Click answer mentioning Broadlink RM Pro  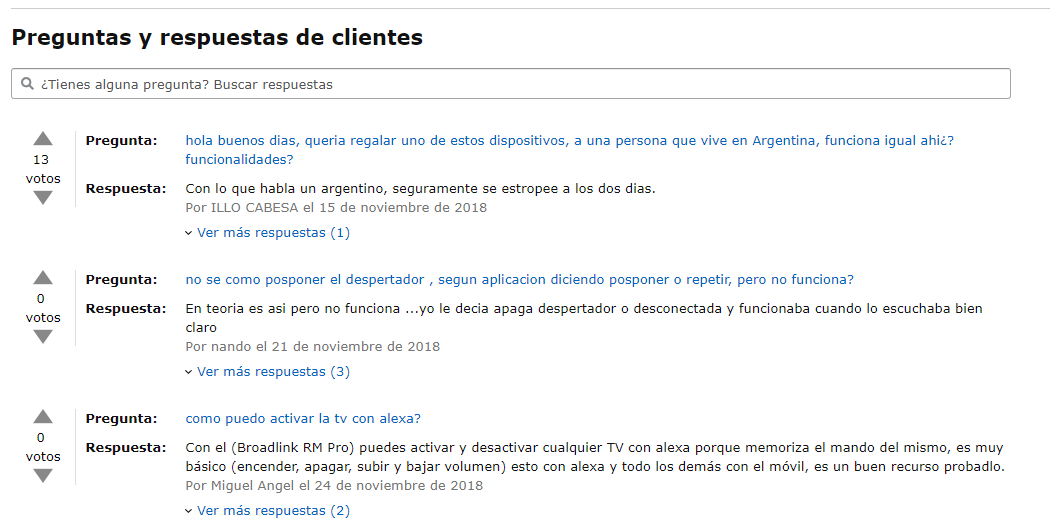pyautogui.click(x=595, y=457)
